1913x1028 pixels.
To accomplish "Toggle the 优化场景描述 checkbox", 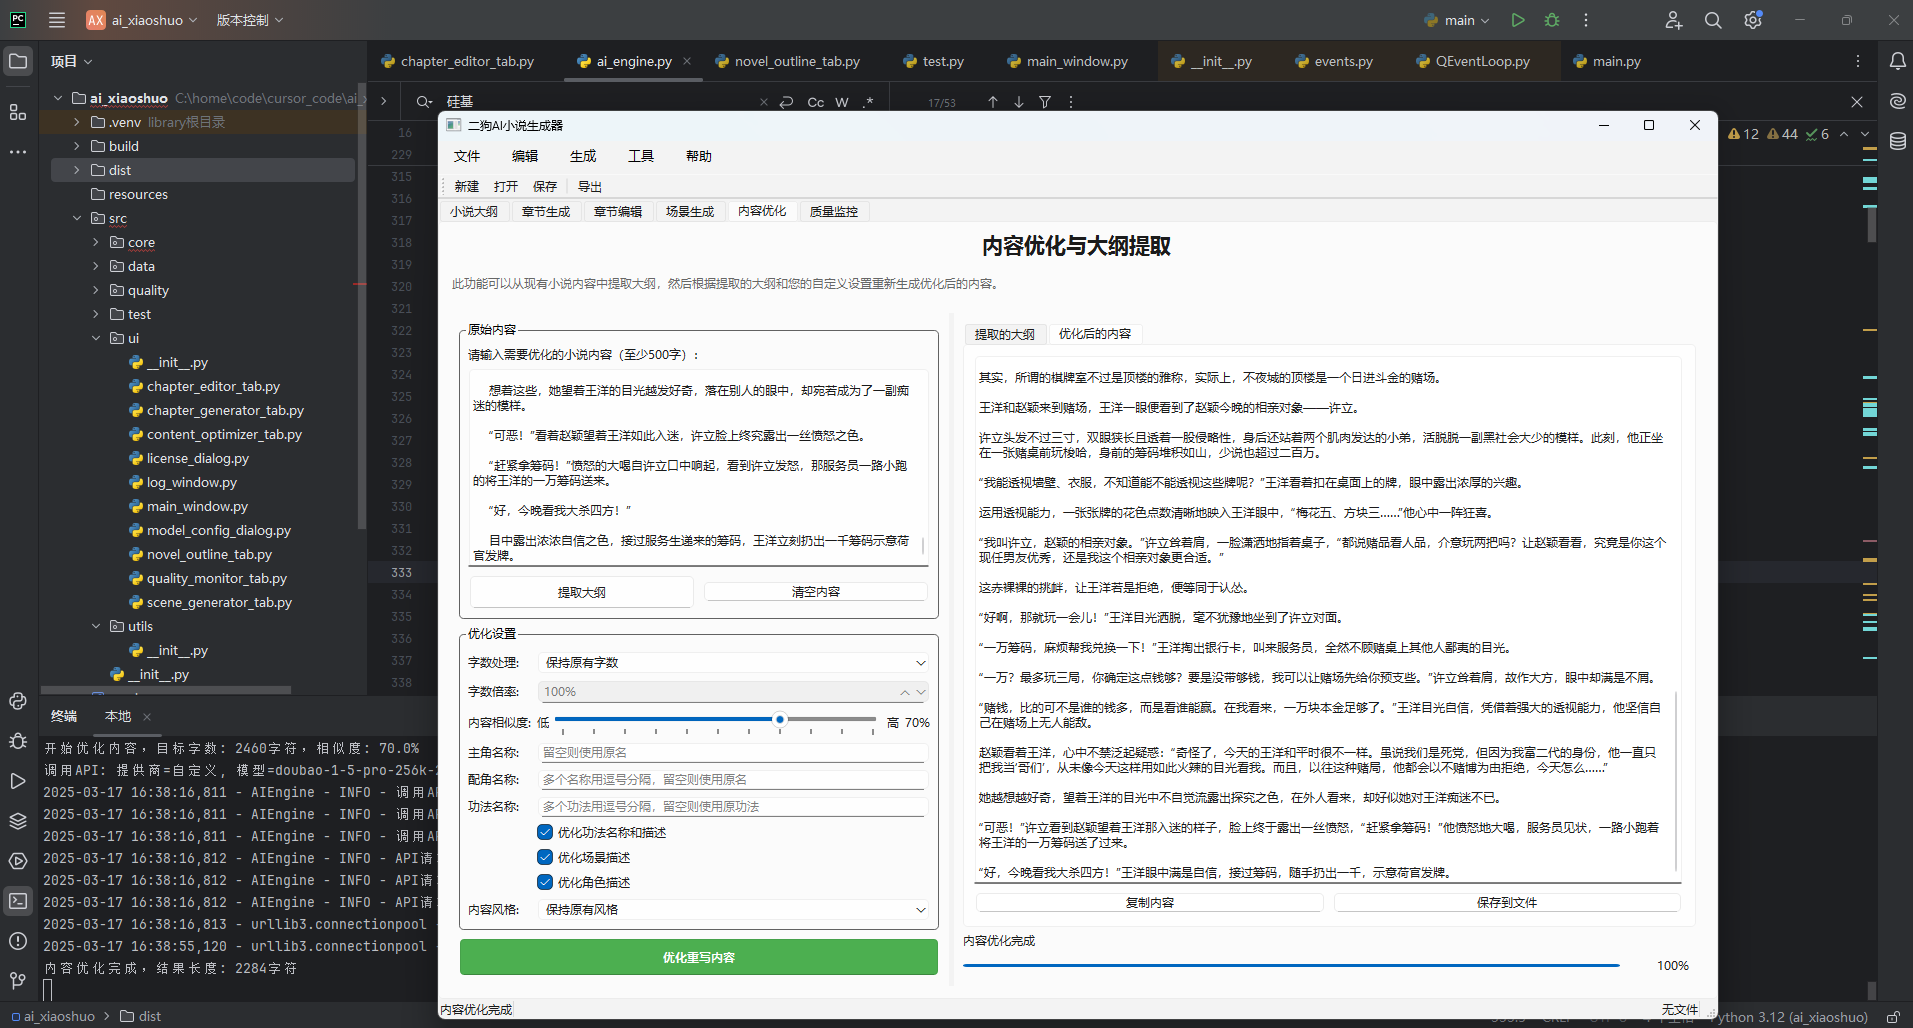I will click(545, 857).
